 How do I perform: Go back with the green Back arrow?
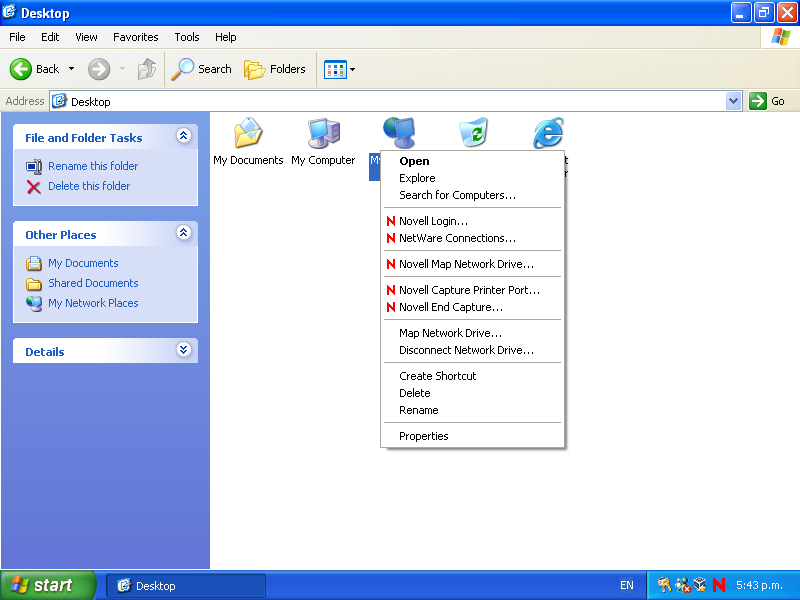point(21,69)
